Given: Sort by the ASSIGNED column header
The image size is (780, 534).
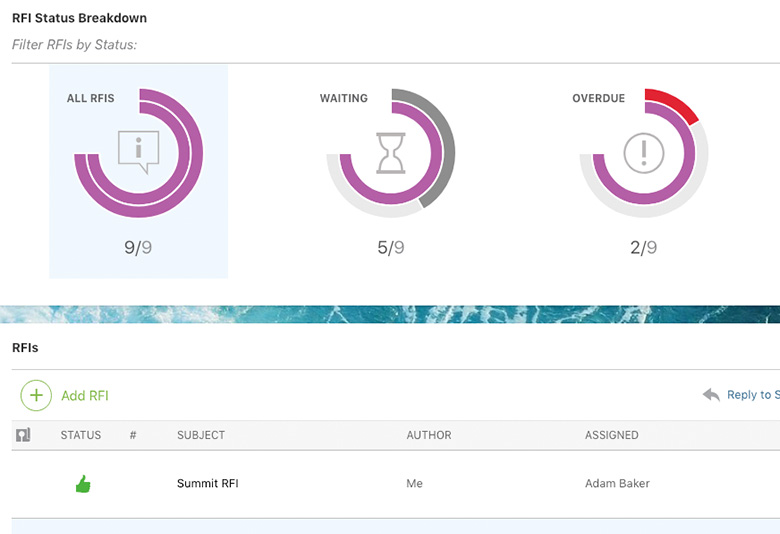Looking at the screenshot, I should click(x=611, y=435).
